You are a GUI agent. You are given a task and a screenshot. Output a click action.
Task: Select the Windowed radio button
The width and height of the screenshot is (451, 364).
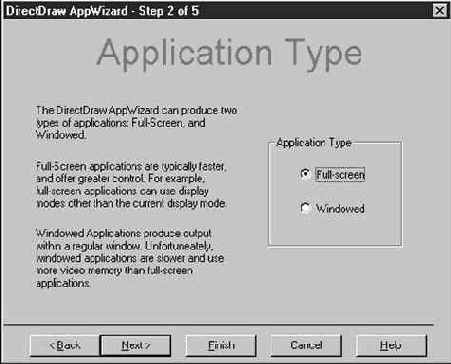pos(305,208)
